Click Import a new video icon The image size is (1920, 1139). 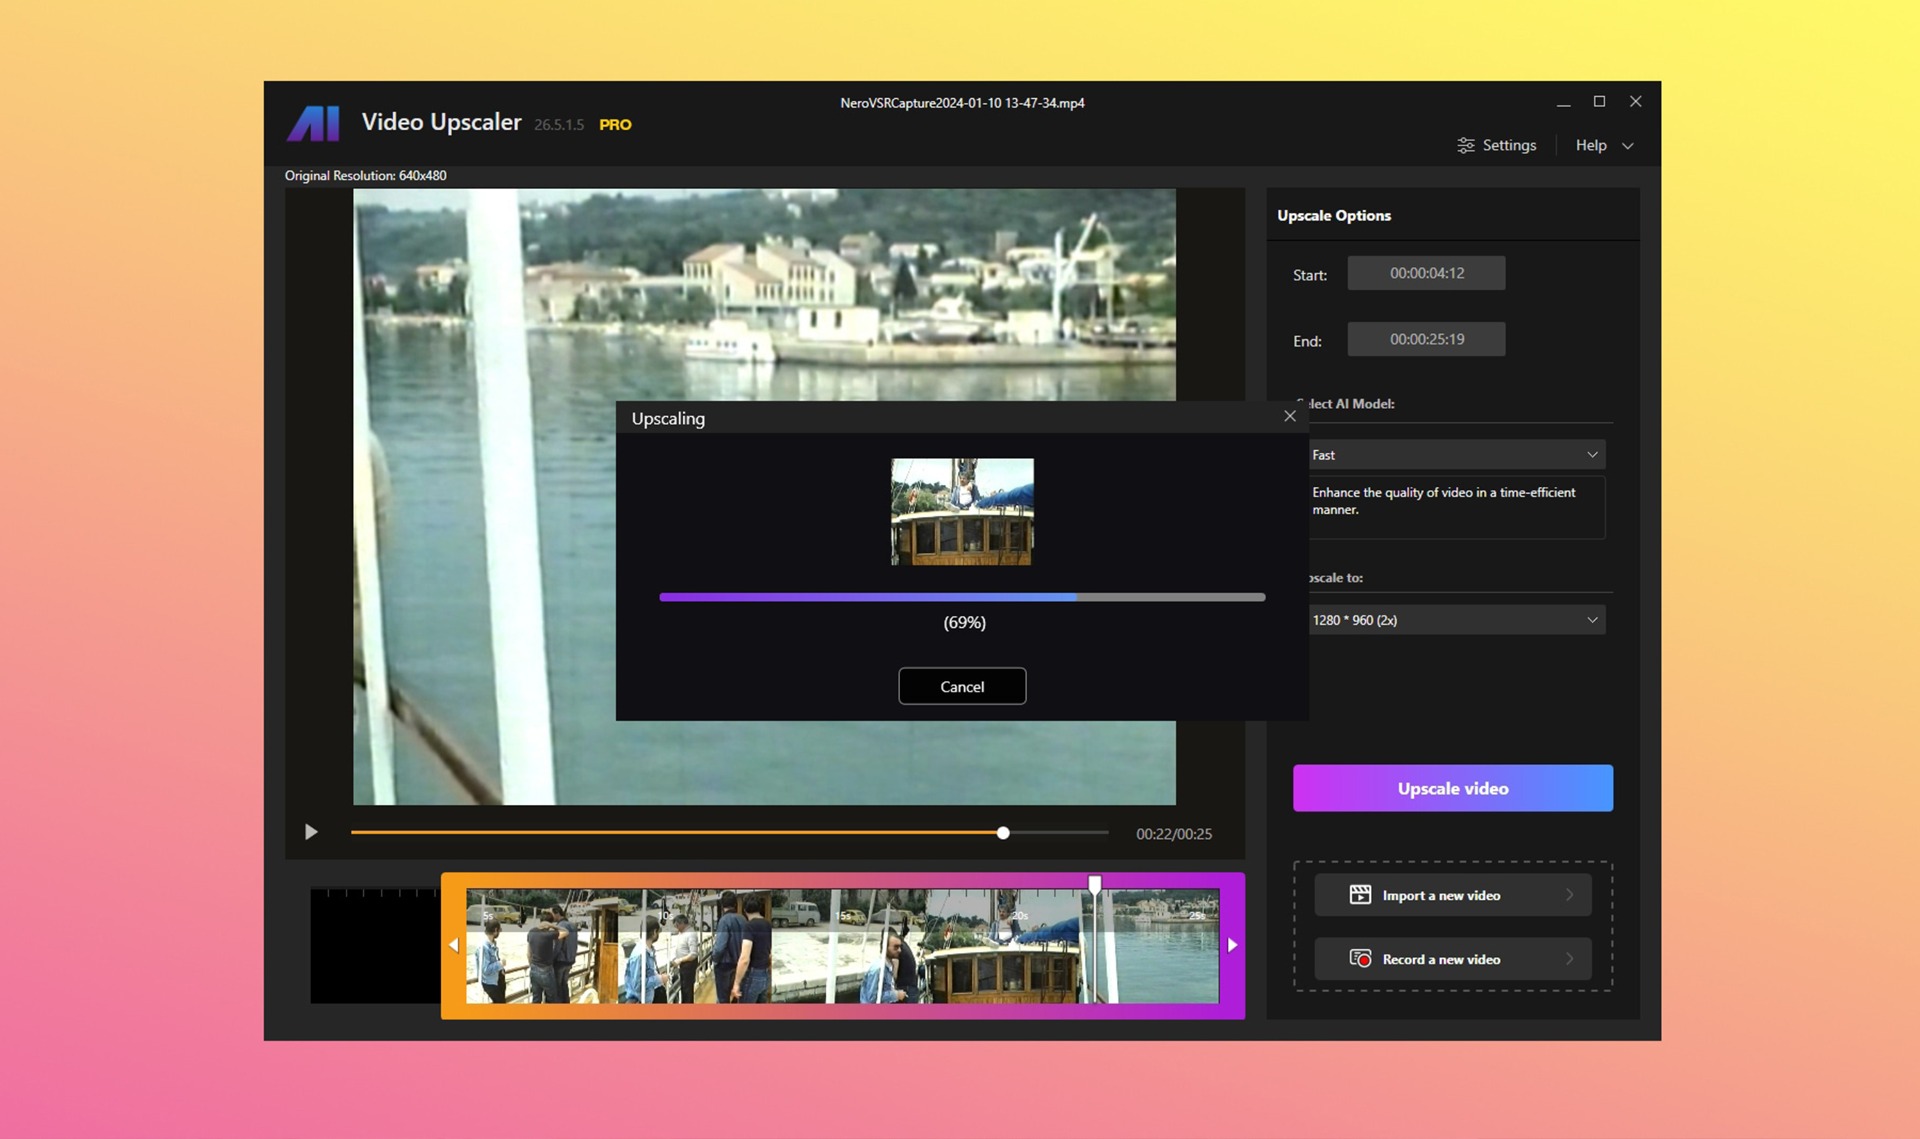pos(1357,895)
